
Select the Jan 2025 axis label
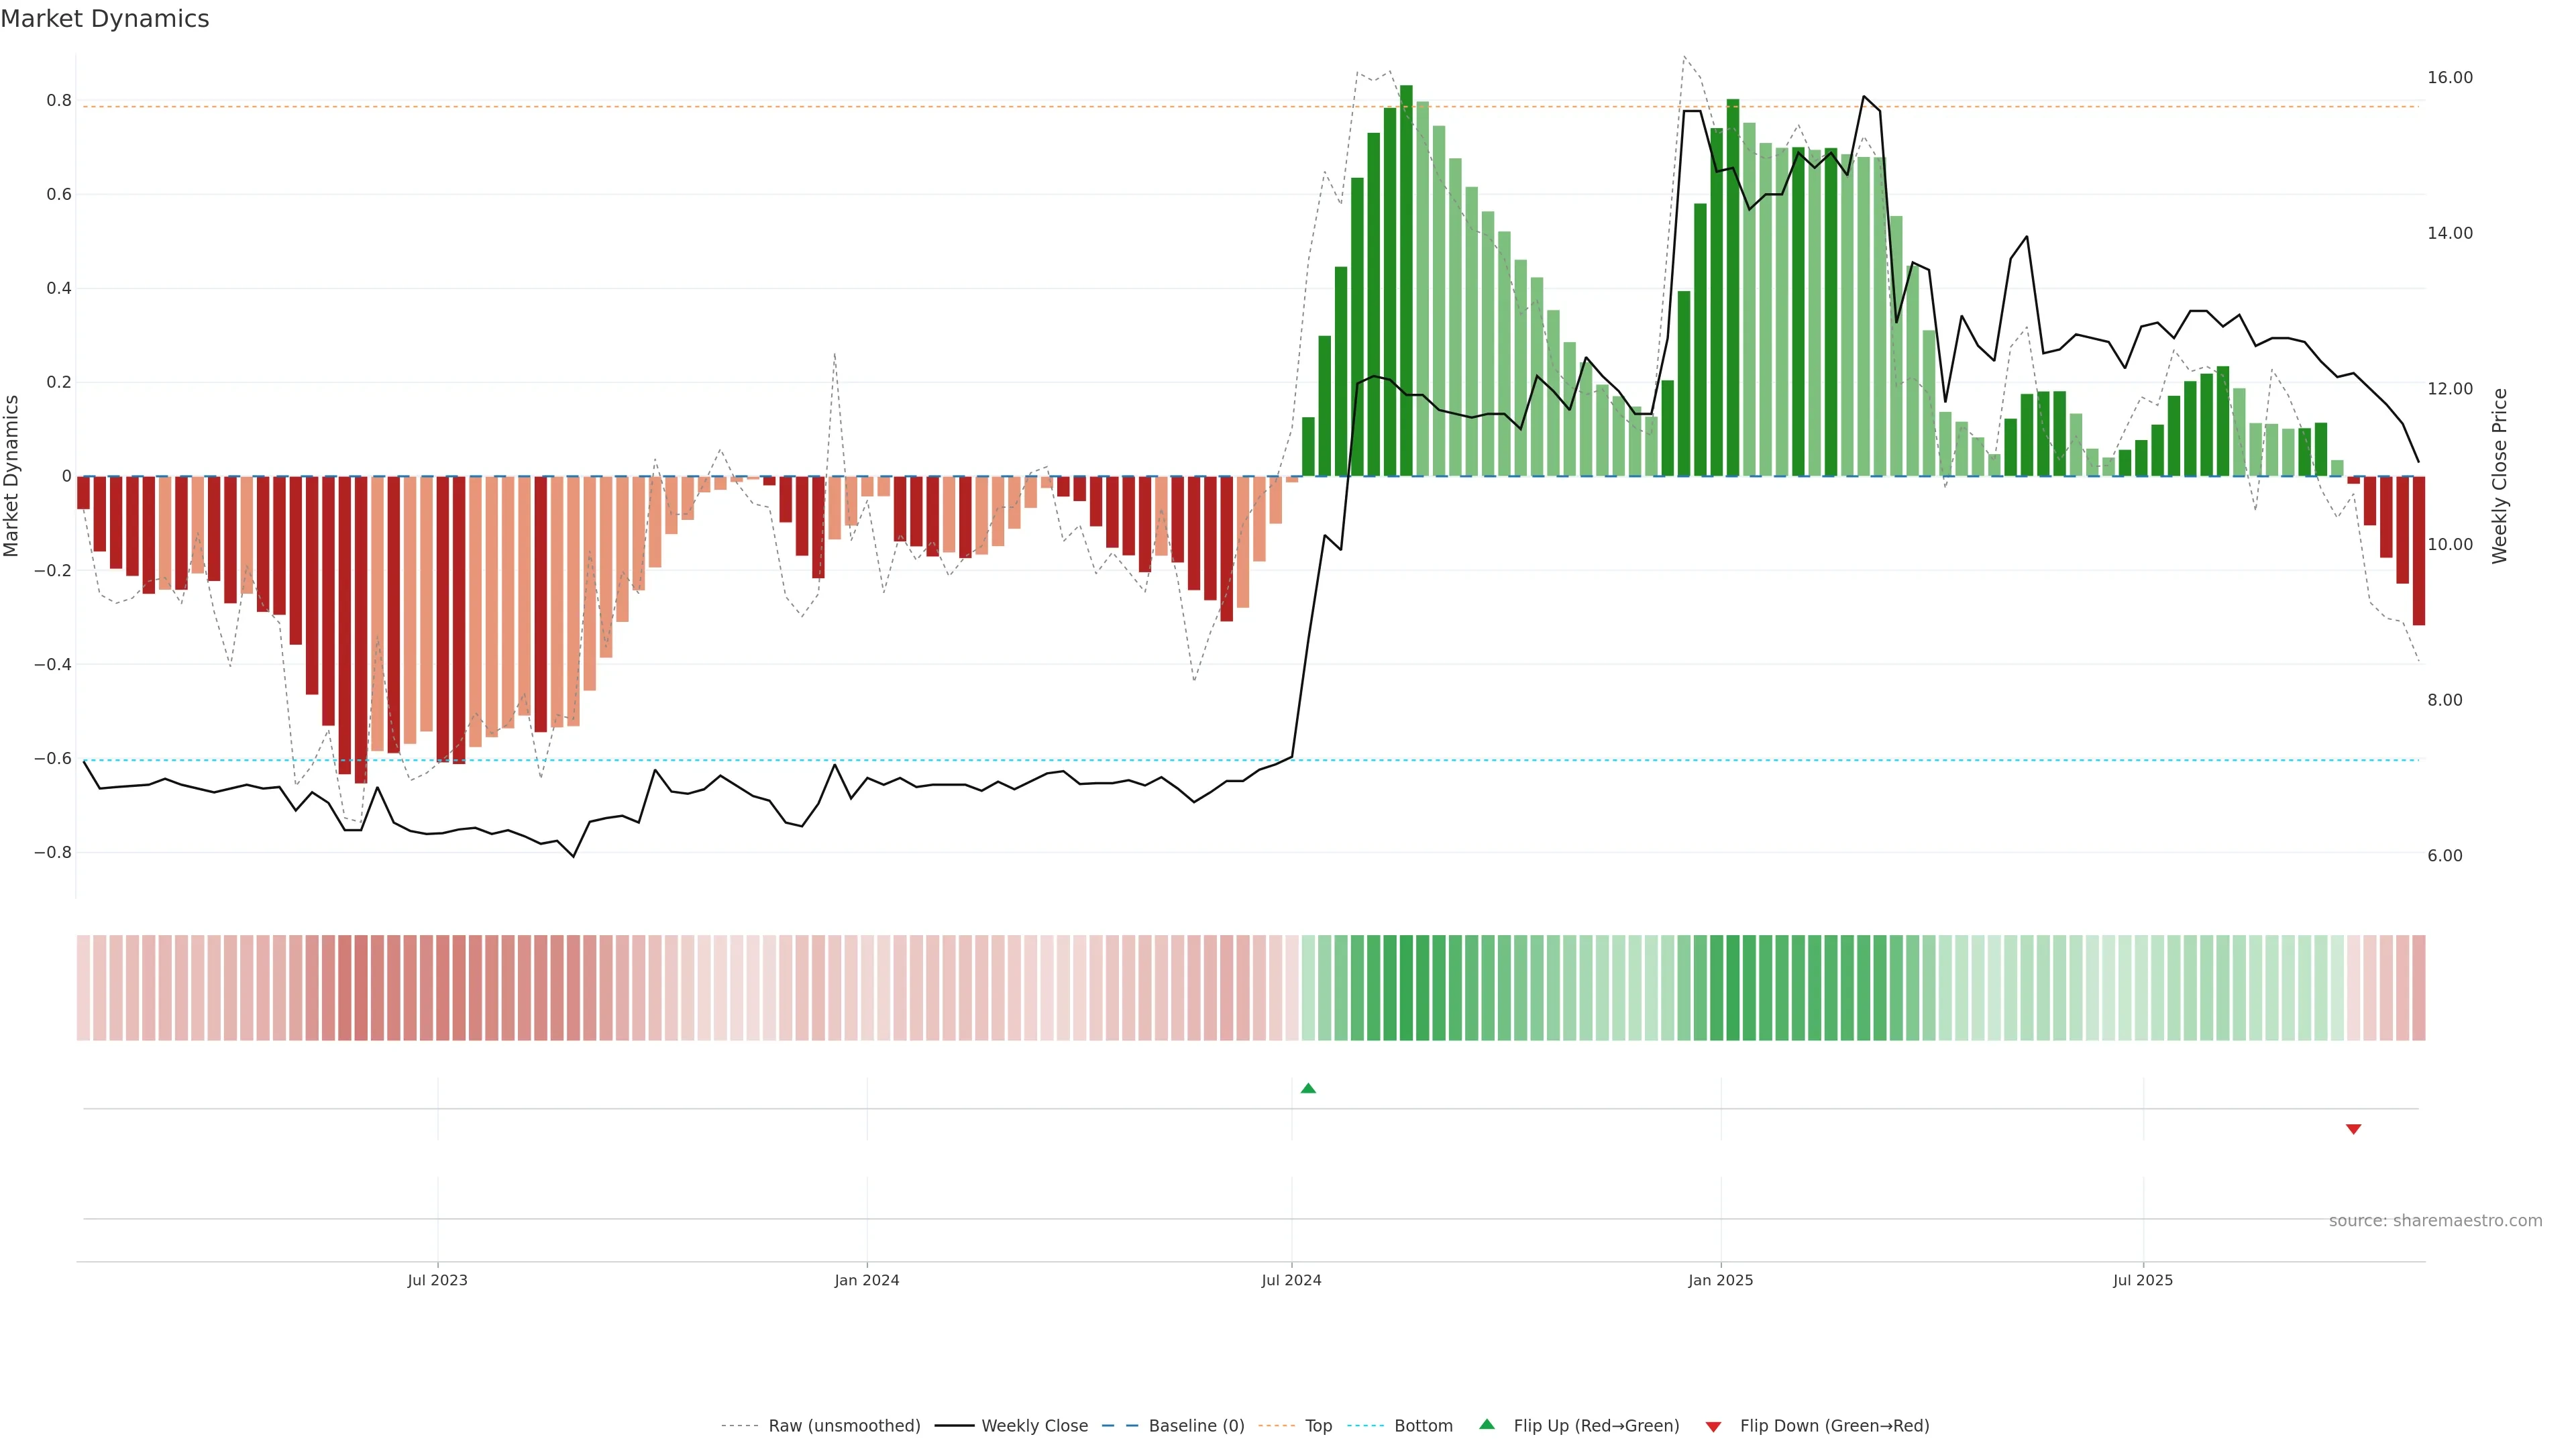[x=1720, y=1280]
